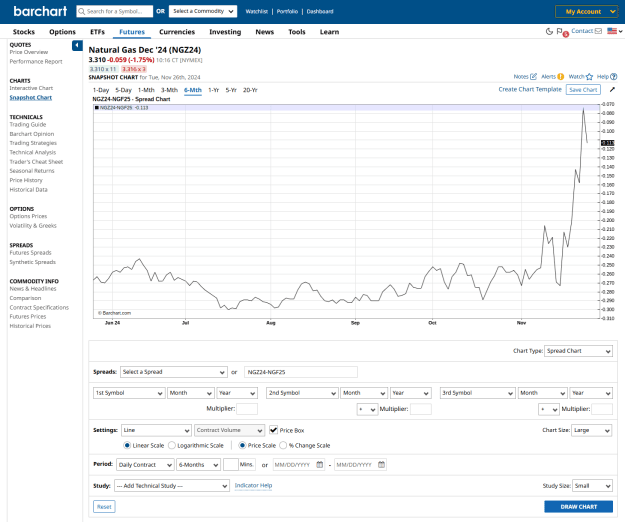The image size is (625, 522).
Task: Select Linear Scale radio button
Action: coord(127,445)
